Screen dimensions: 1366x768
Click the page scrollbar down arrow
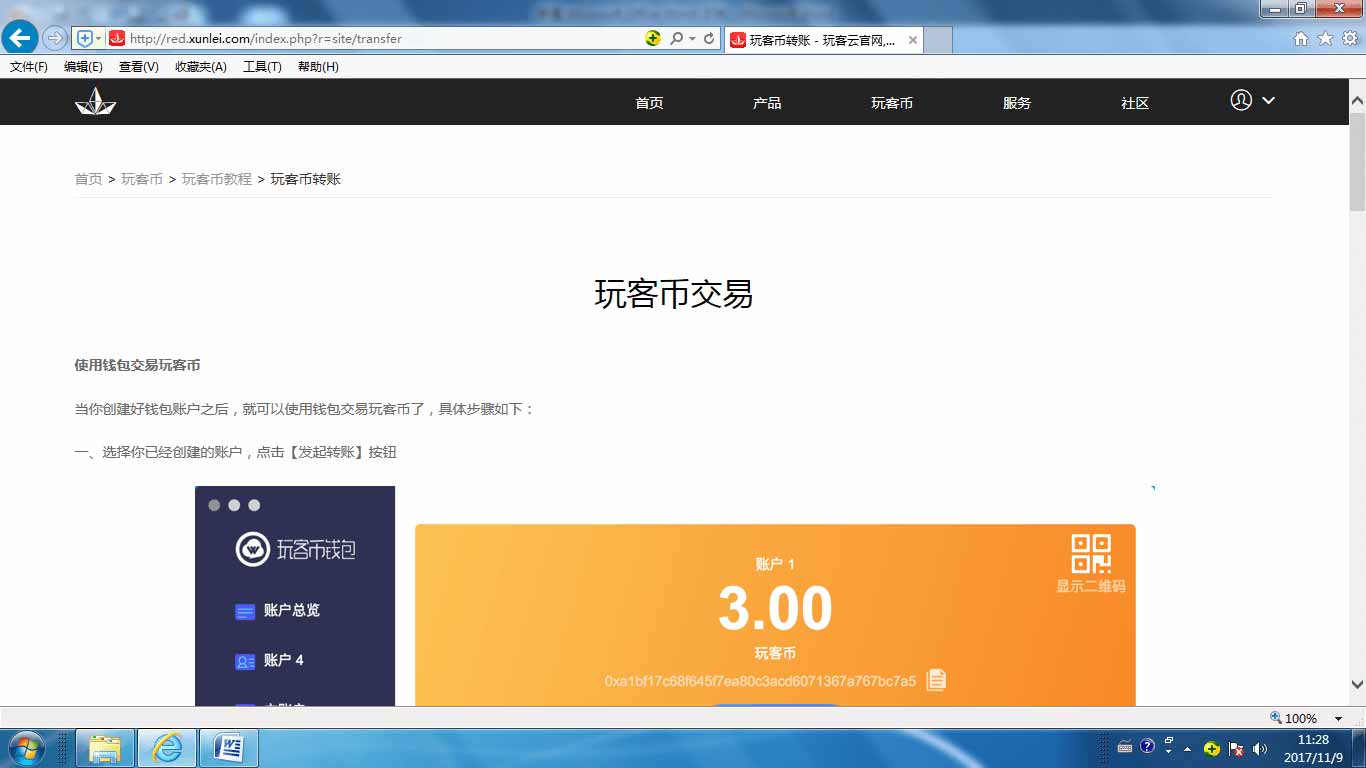pyautogui.click(x=1357, y=684)
